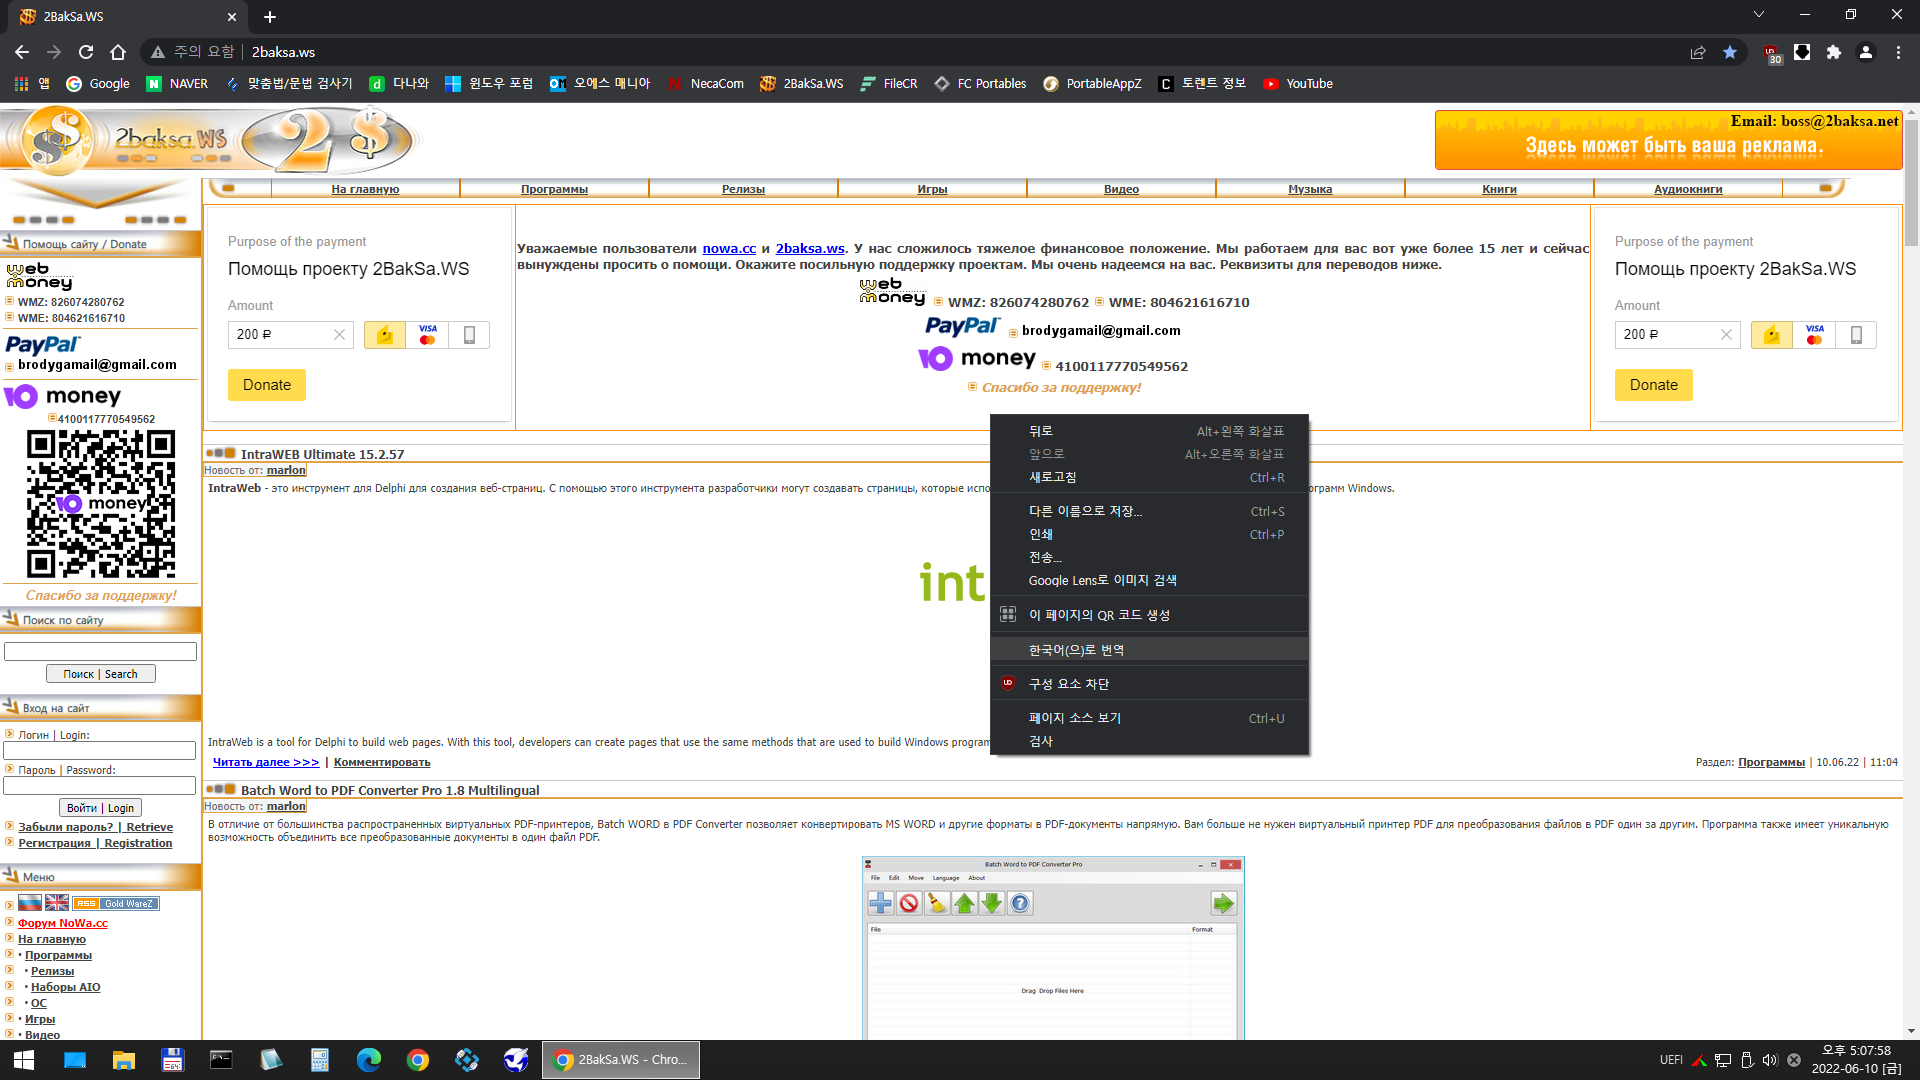
Task: Switch site language with the Russian flag
Action: (30, 903)
